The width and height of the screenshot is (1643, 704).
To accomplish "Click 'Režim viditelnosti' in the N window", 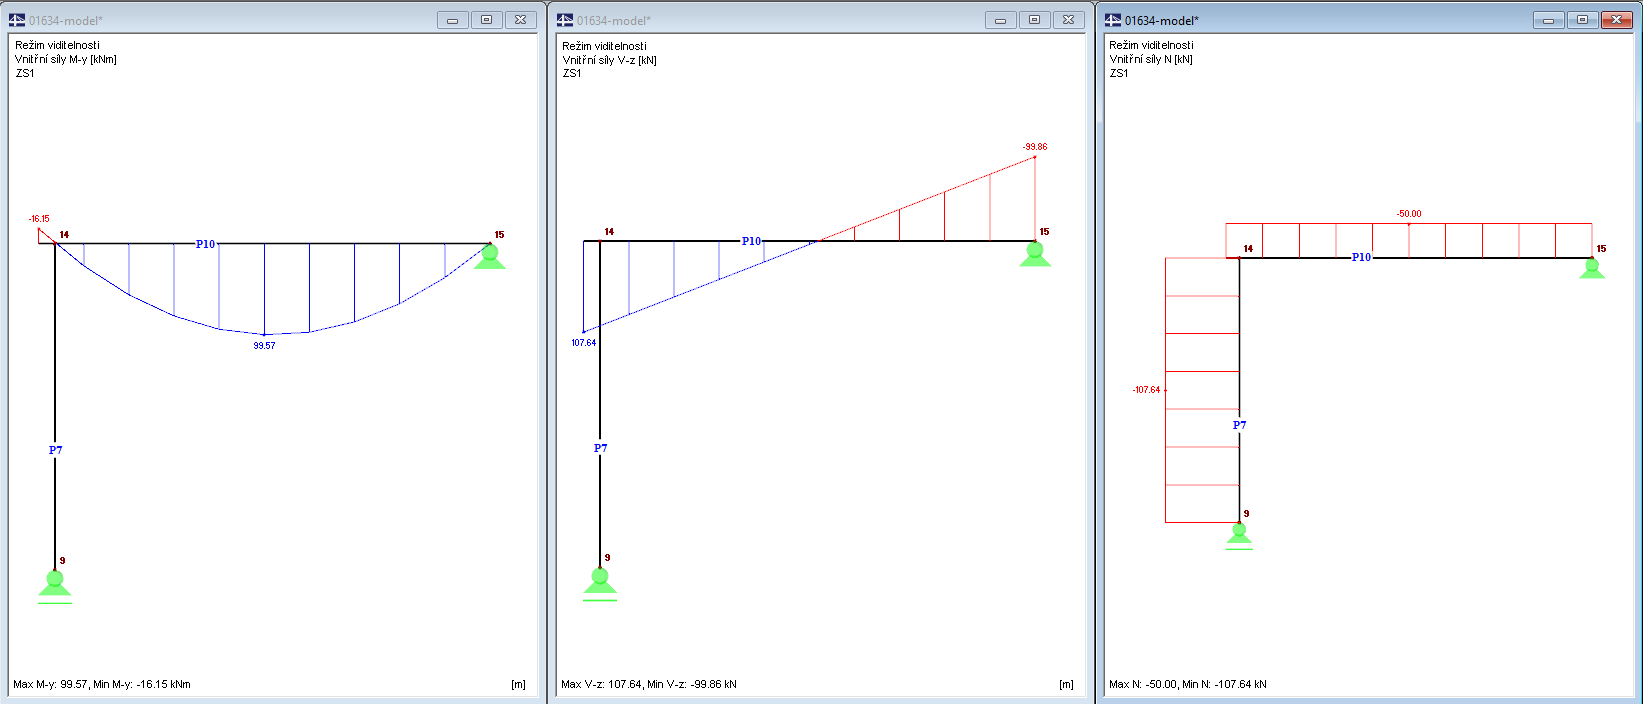I will [1151, 45].
